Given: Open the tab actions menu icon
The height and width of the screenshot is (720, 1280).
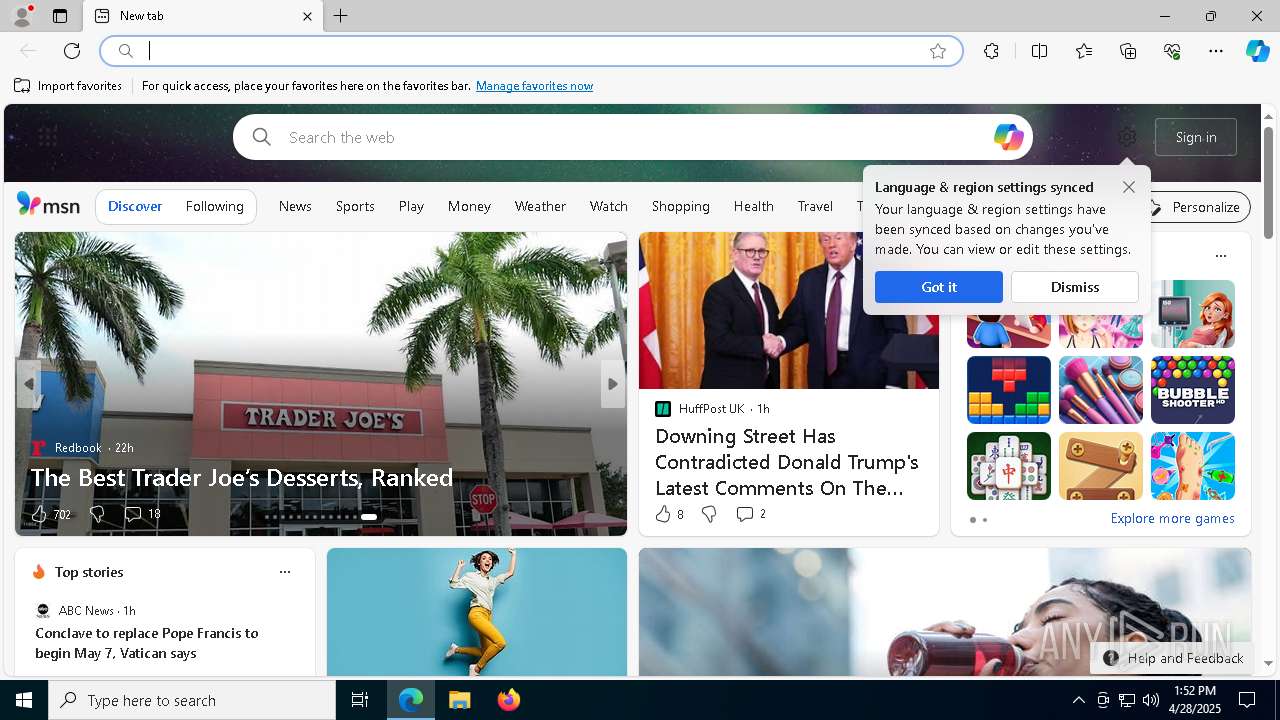Looking at the screenshot, I should (x=60, y=16).
